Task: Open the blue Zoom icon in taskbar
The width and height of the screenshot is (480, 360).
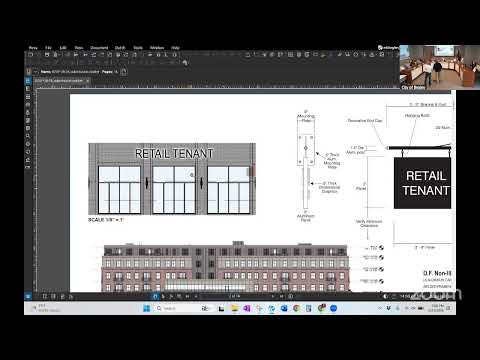Action: point(334,308)
